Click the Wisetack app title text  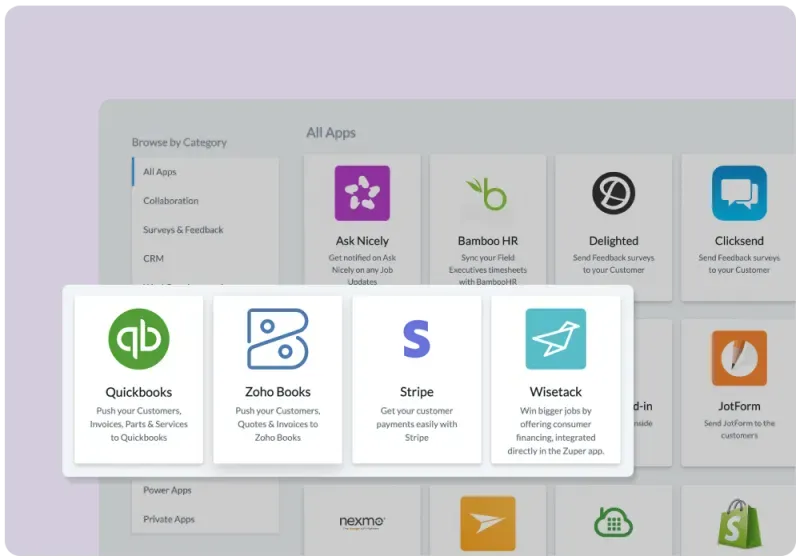(x=555, y=392)
